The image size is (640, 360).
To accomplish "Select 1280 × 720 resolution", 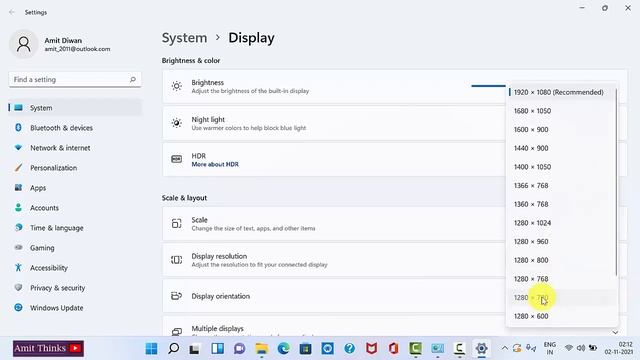I will tap(561, 298).
